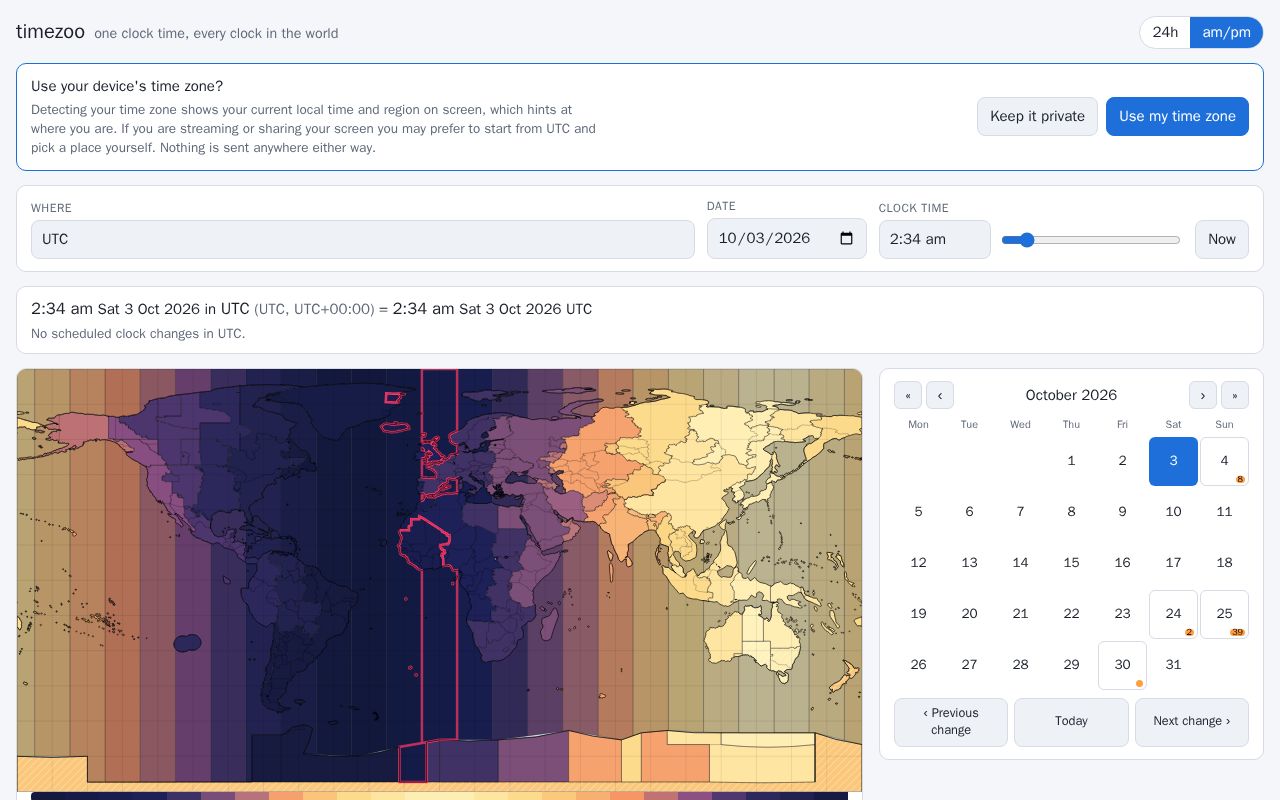Jump forward one year with » button
This screenshot has height=800, width=1280.
(1235, 395)
